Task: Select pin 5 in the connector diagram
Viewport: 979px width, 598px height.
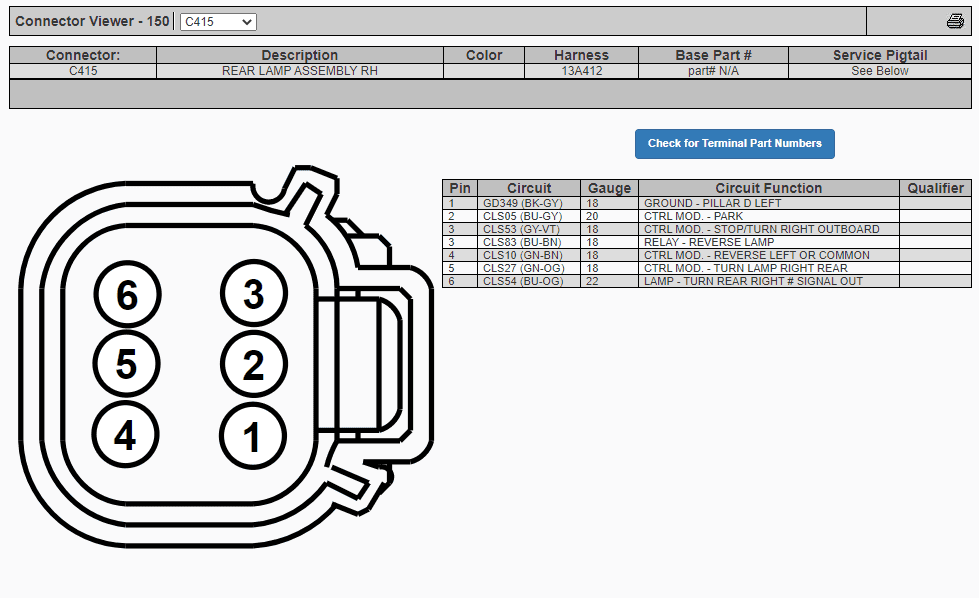Action: pos(127,364)
